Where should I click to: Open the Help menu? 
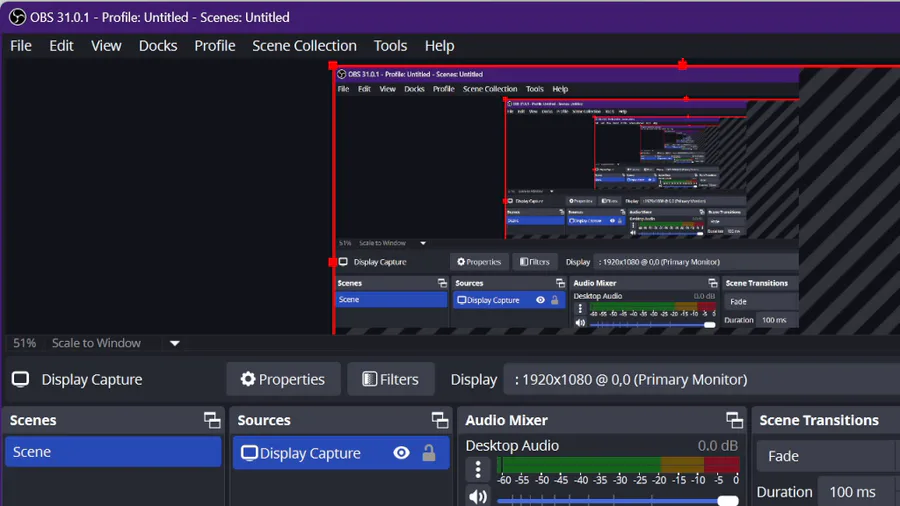[x=440, y=46]
